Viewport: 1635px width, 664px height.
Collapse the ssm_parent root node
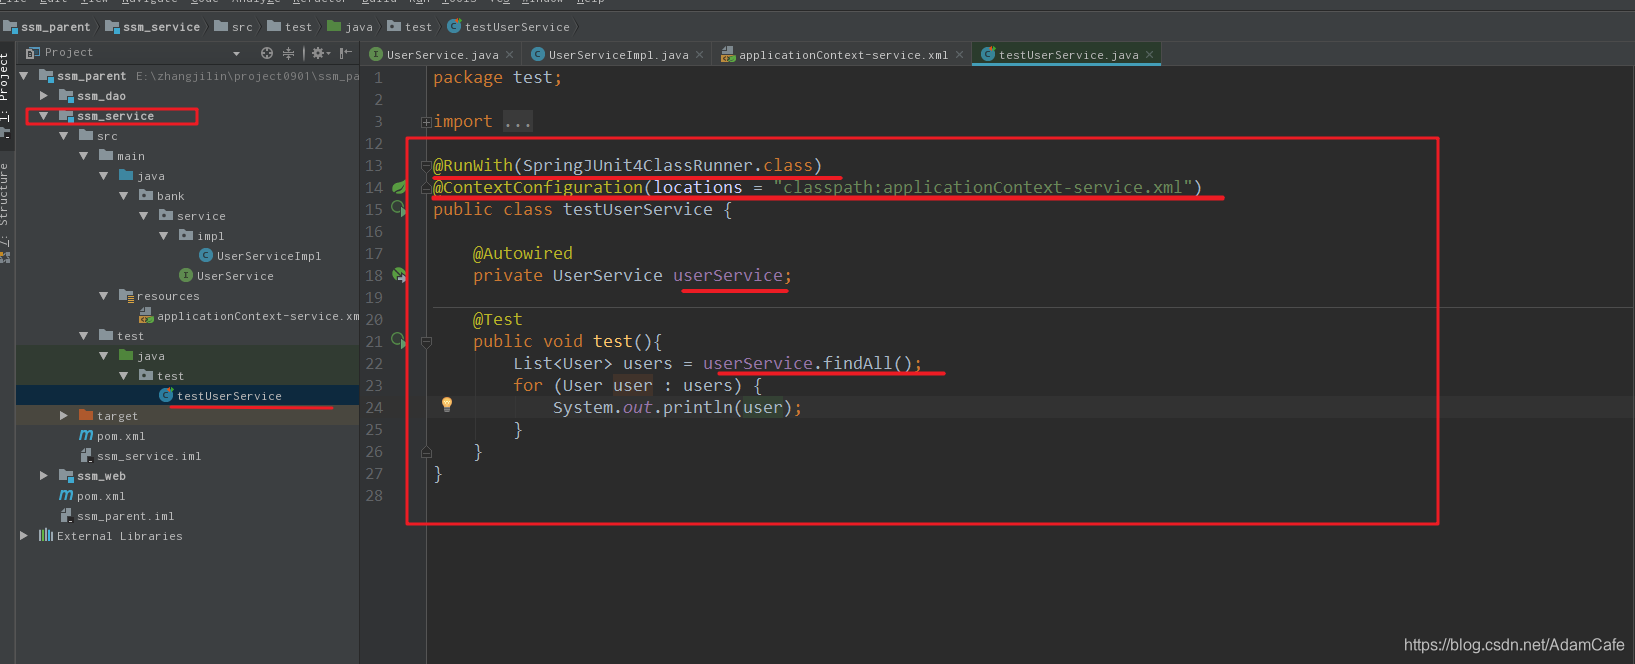pos(24,76)
